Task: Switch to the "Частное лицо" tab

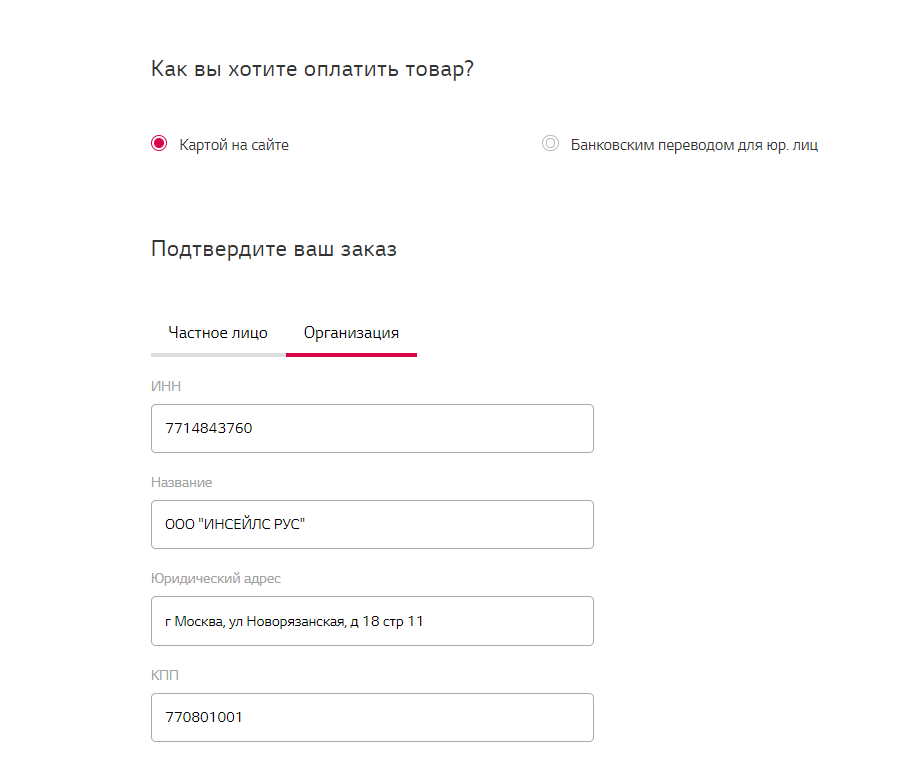Action: pyautogui.click(x=218, y=333)
